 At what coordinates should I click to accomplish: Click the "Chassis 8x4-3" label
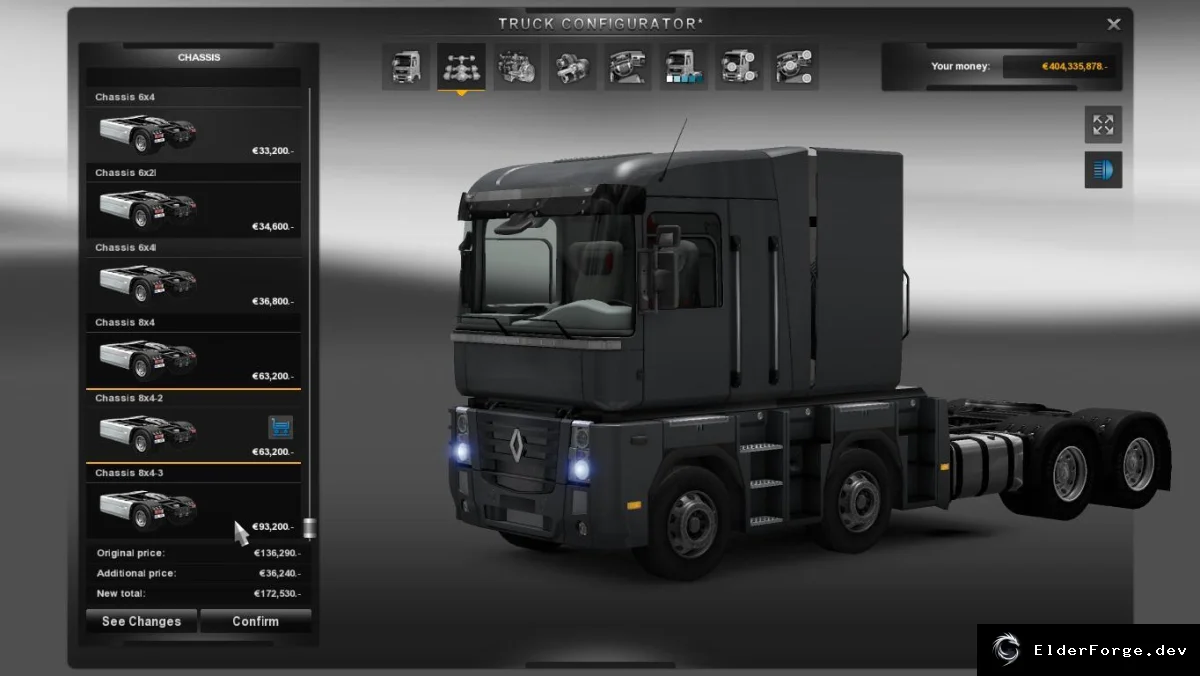click(129, 473)
